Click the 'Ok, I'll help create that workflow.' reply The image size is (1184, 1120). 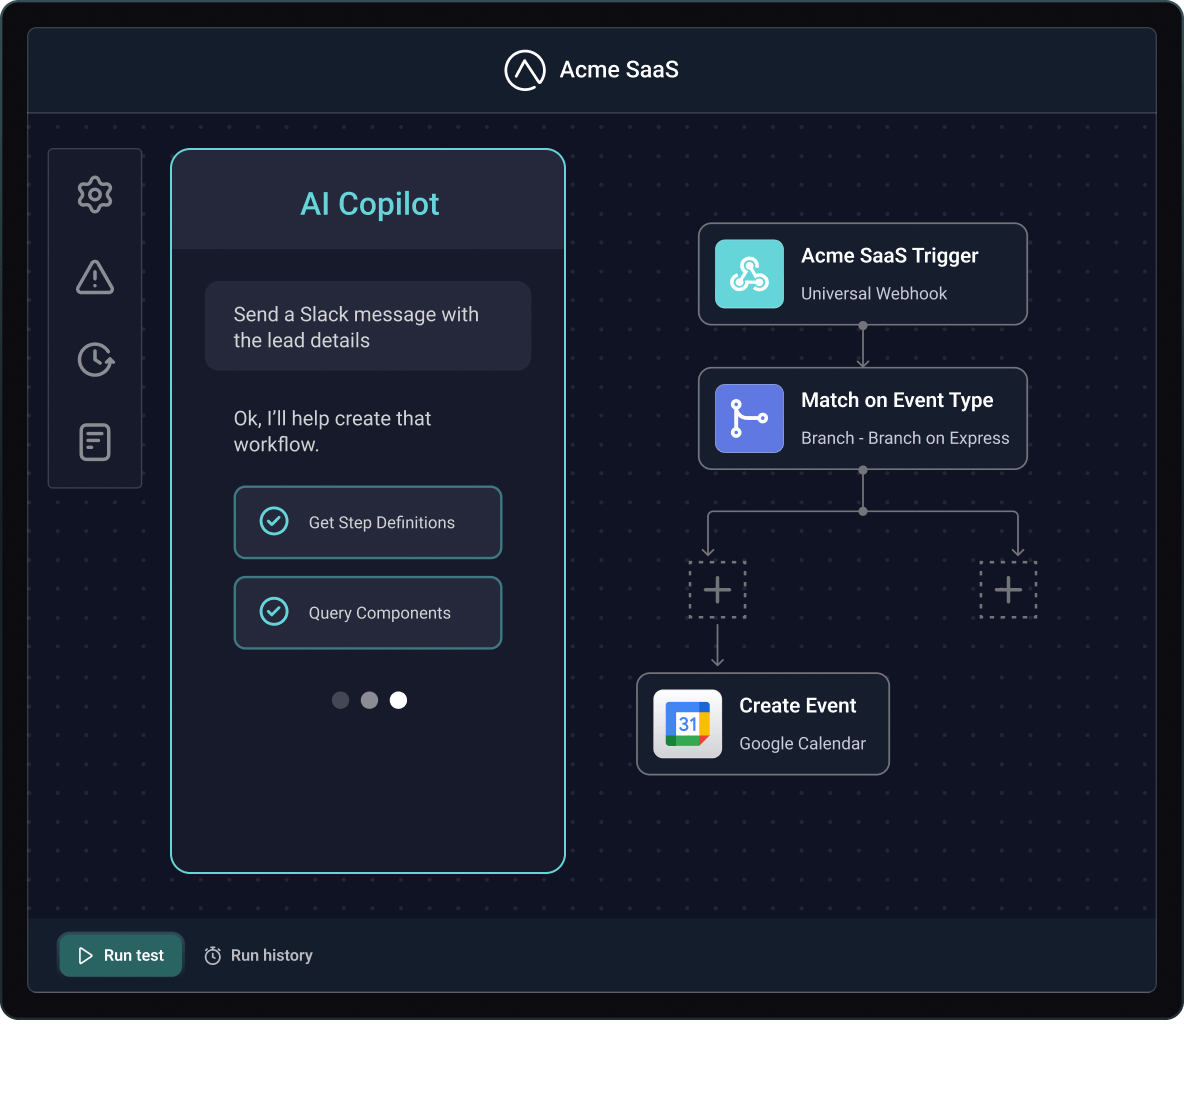(332, 431)
